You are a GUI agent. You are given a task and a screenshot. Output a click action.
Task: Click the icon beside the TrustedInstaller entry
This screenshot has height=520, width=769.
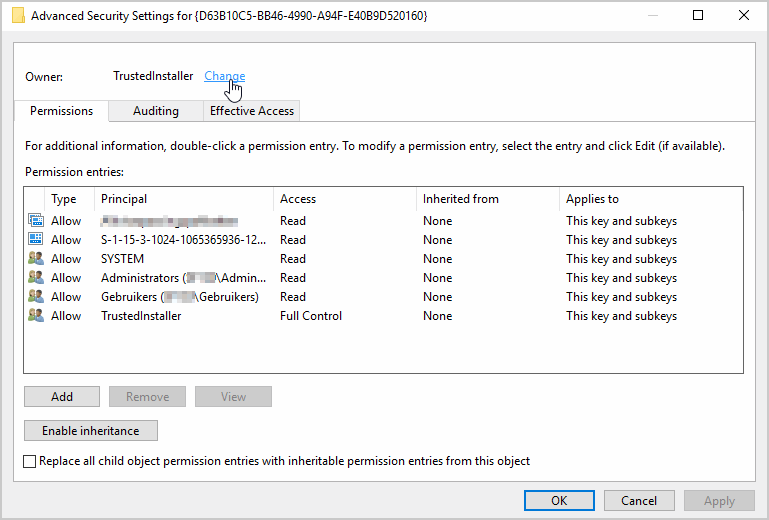36,316
